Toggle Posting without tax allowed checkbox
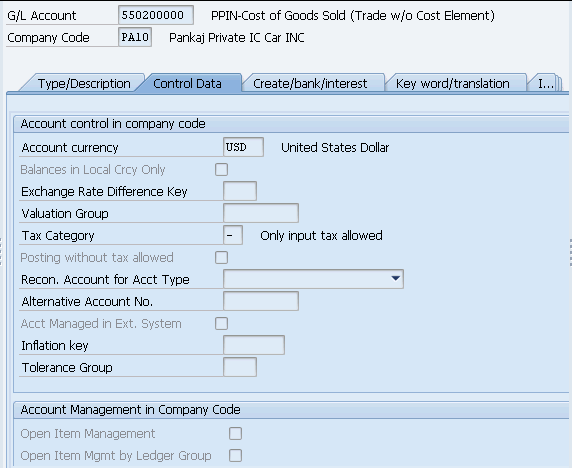 coord(221,258)
